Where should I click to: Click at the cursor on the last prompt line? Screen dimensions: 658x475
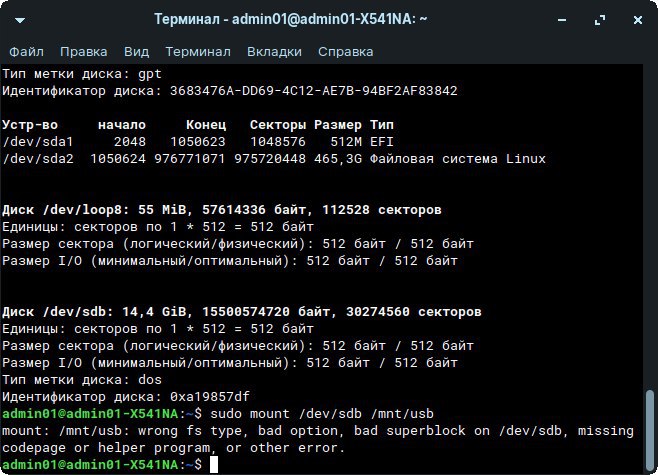(214, 465)
